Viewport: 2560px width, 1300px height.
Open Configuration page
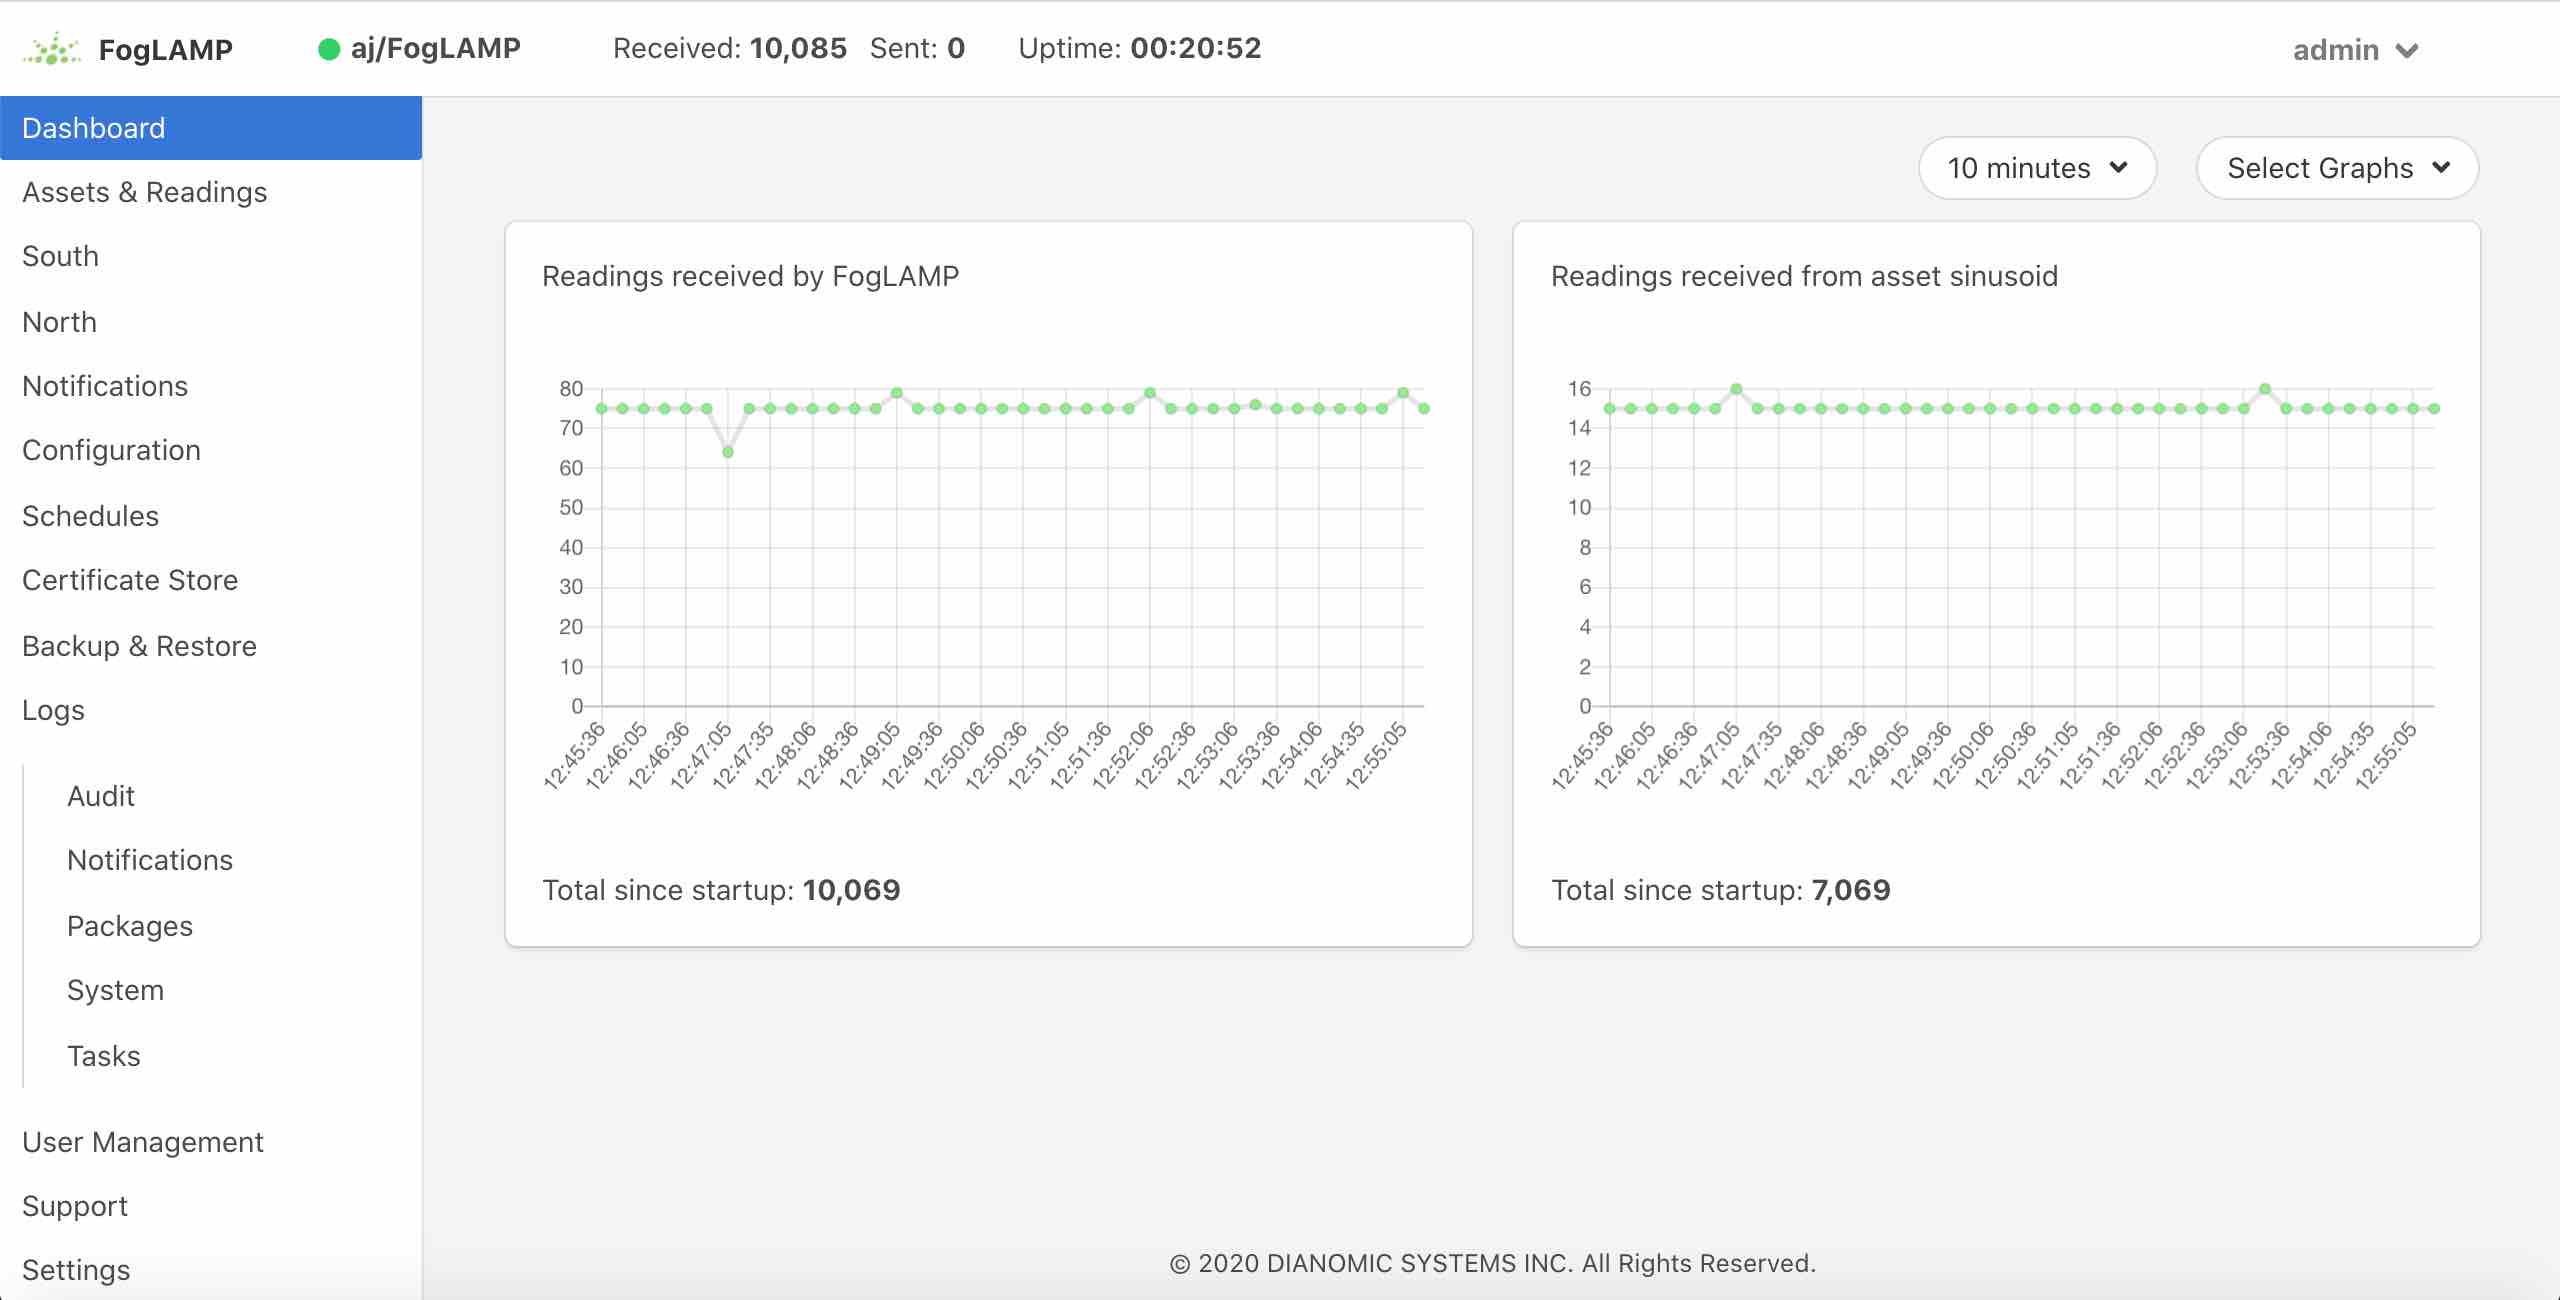point(111,450)
